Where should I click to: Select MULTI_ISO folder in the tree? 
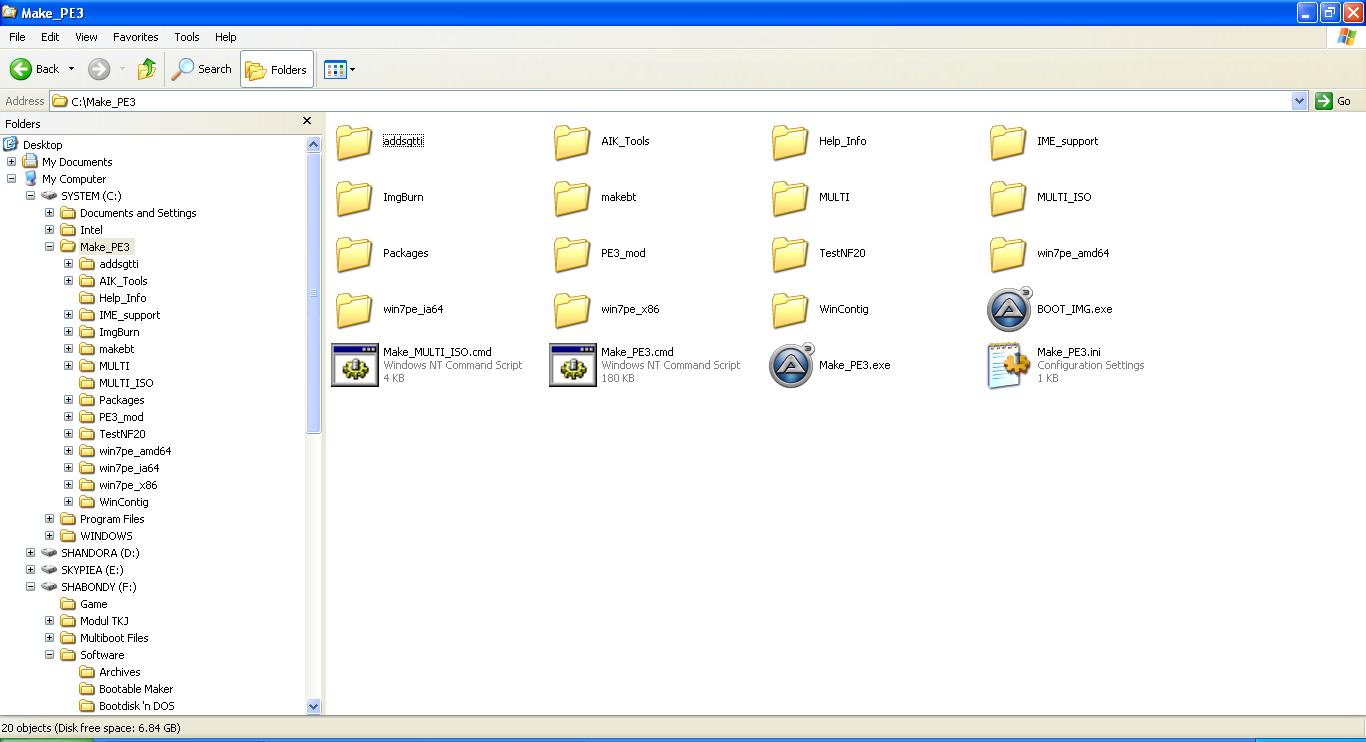pos(126,383)
